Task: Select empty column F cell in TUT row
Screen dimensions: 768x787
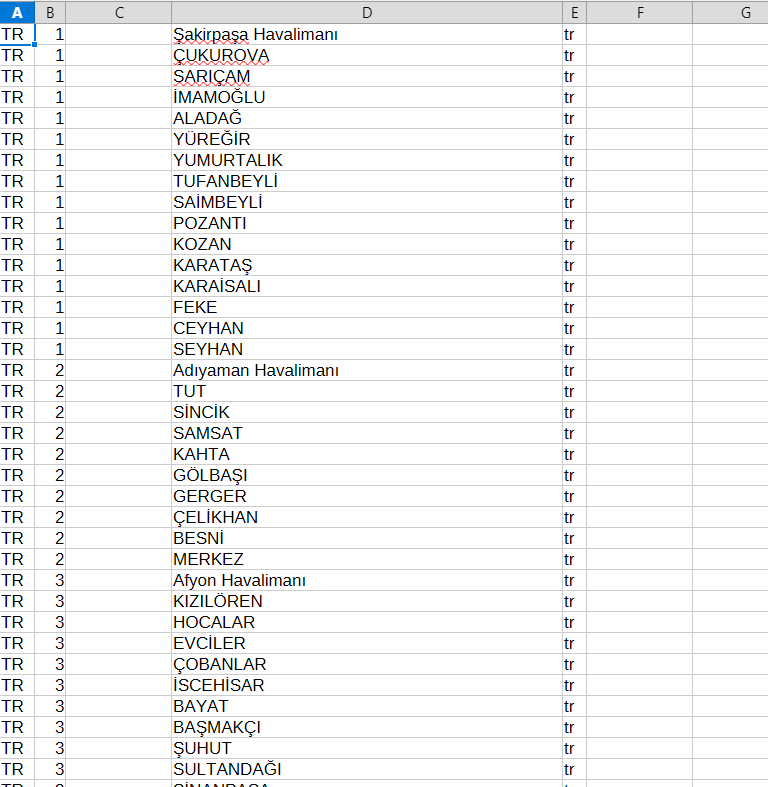Action: [639, 391]
